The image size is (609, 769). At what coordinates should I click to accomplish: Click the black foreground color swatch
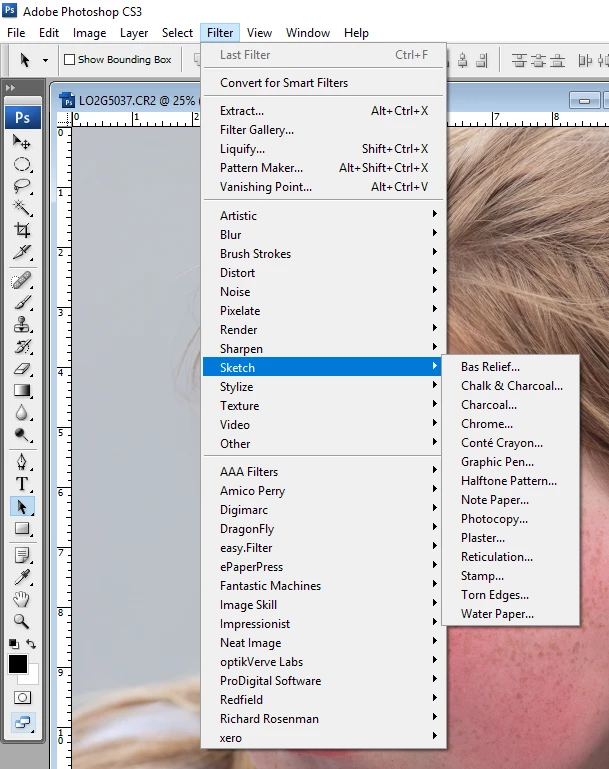[x=16, y=664]
